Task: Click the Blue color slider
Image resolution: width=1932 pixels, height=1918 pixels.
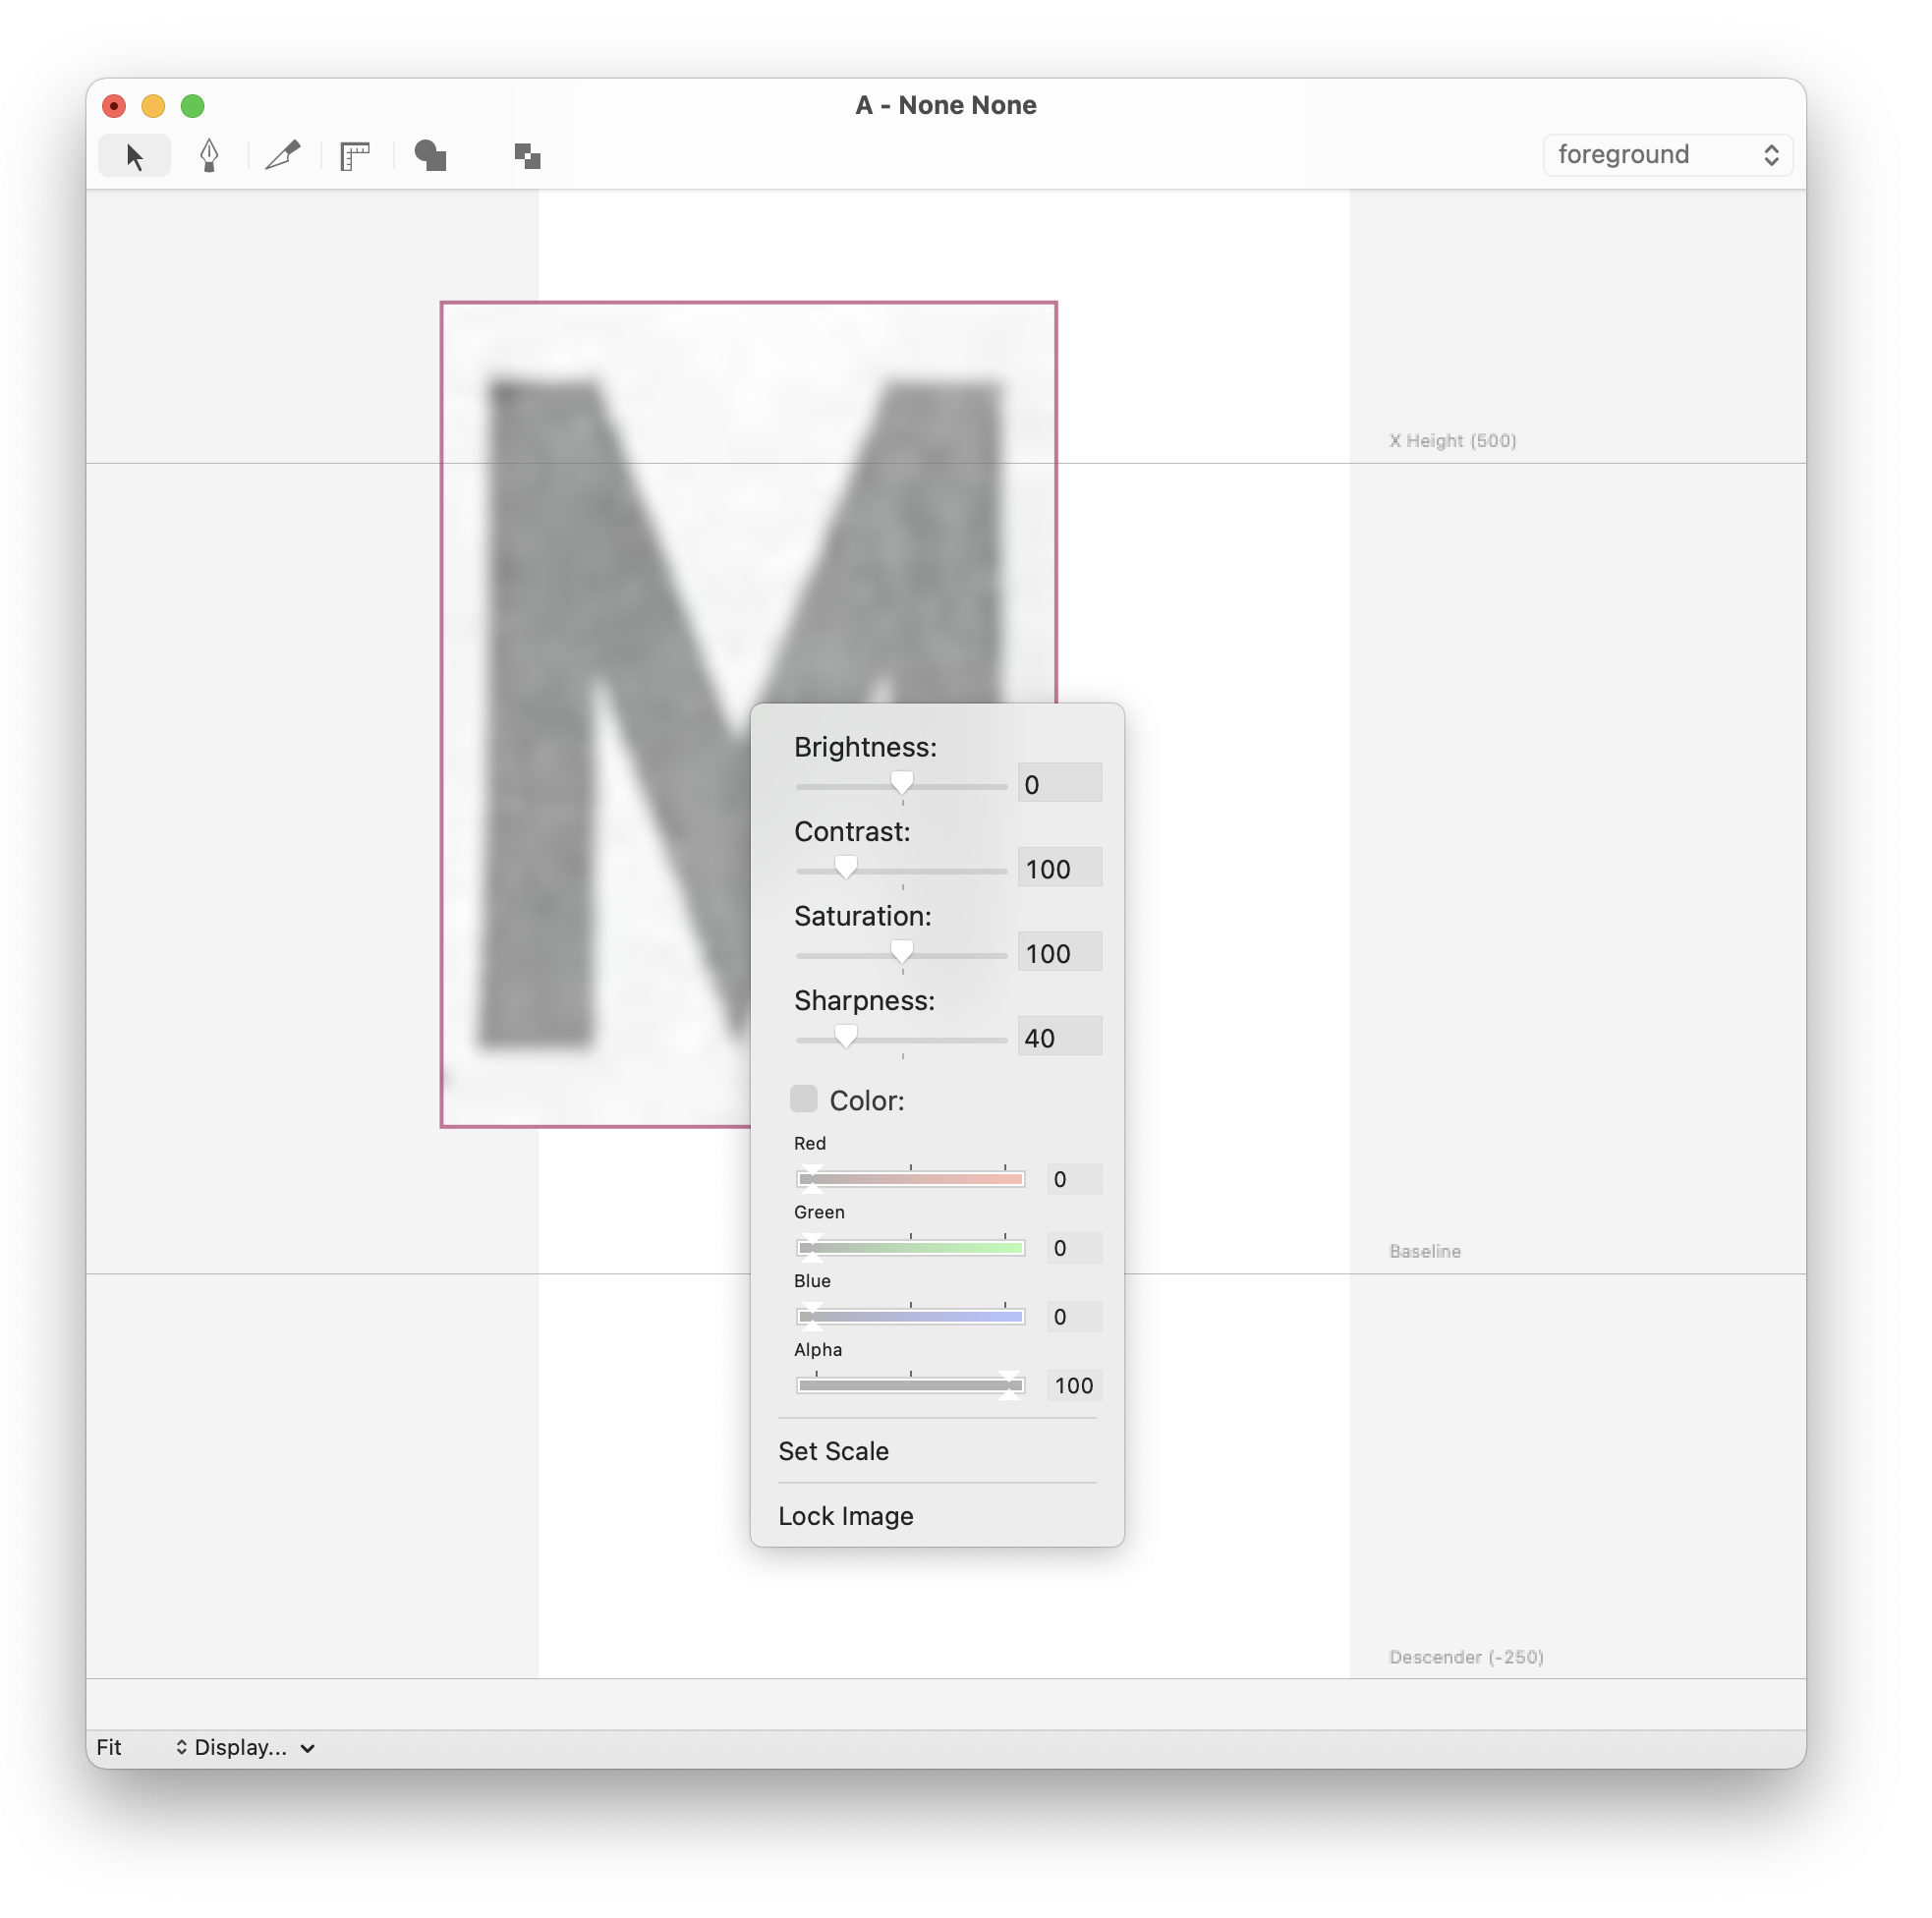Action: point(911,1317)
